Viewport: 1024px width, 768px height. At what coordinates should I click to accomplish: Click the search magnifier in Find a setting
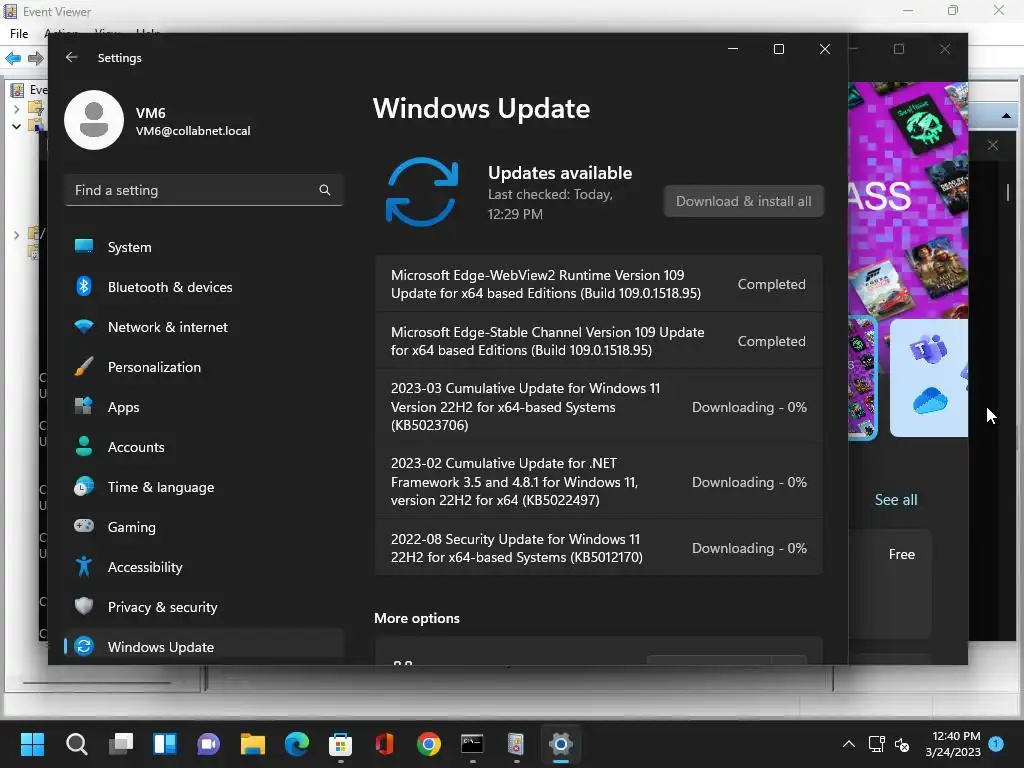click(x=325, y=190)
